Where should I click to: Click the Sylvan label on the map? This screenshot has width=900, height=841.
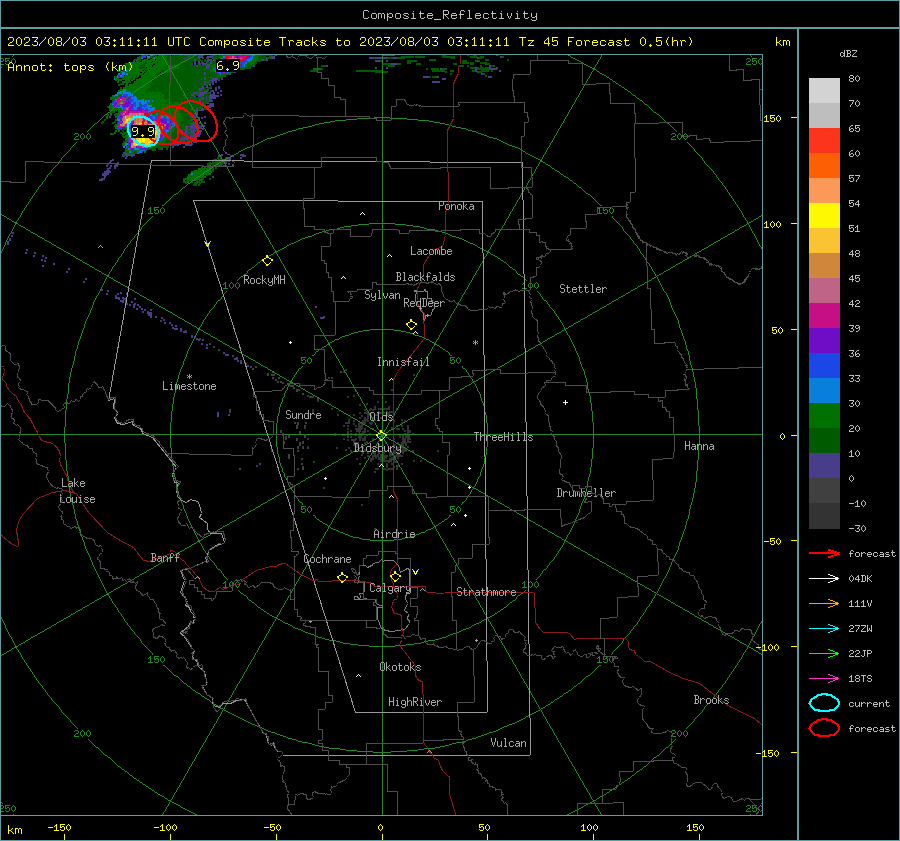[382, 295]
